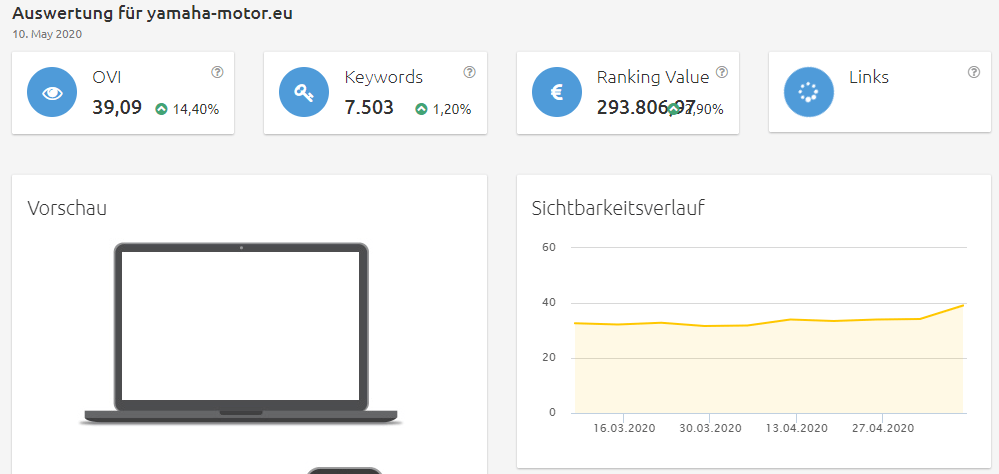Click the Vorschau panel heading
The height and width of the screenshot is (474, 999).
pyautogui.click(x=67, y=208)
